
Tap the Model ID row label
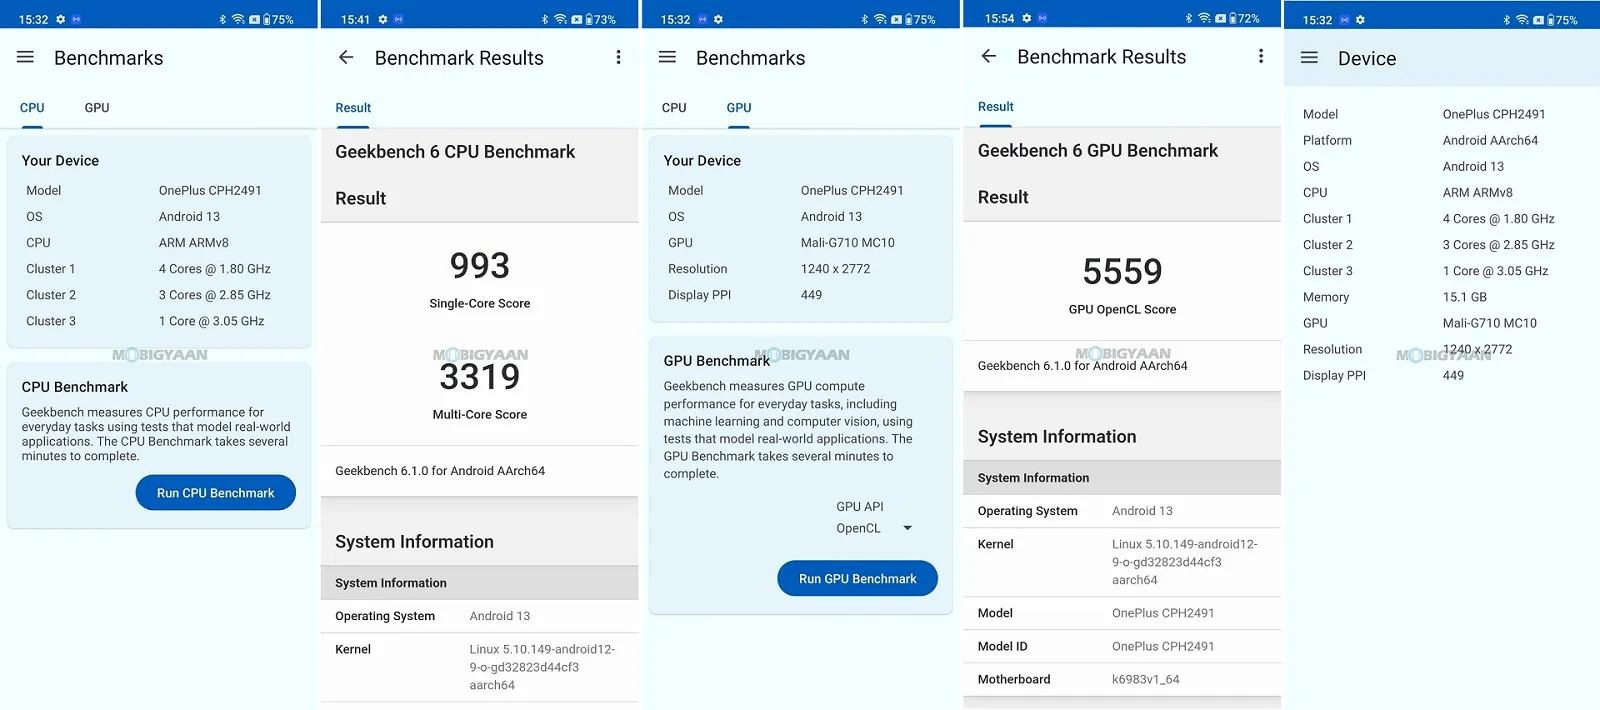click(1003, 647)
